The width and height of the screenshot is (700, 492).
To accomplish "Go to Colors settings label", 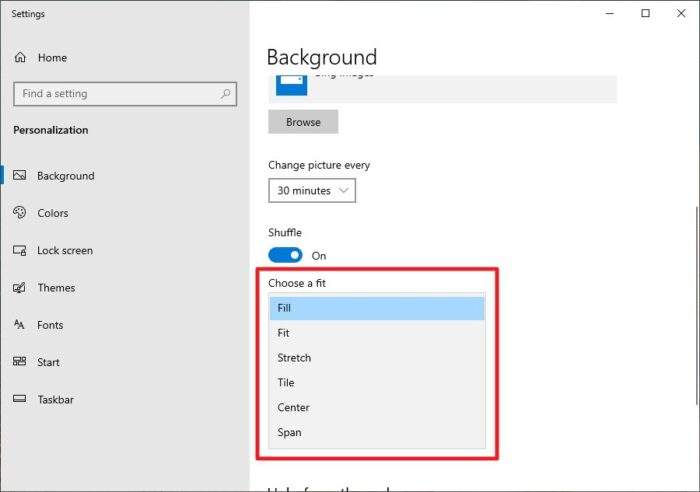I will pyautogui.click(x=53, y=213).
